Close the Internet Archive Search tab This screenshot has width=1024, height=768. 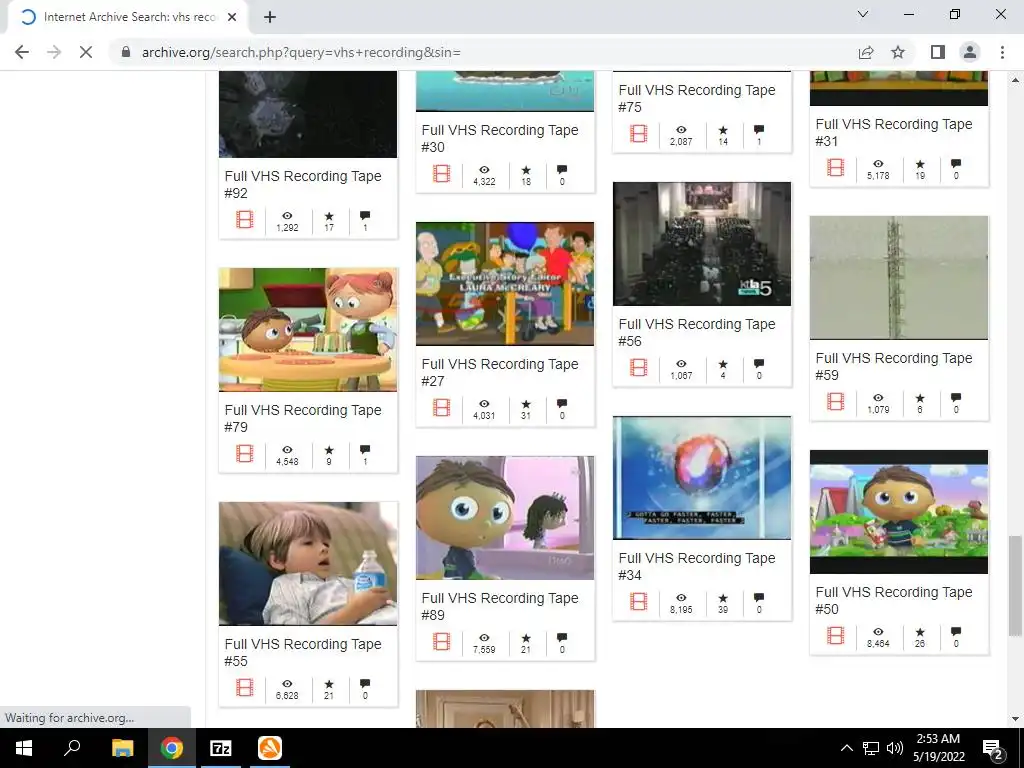(x=232, y=17)
